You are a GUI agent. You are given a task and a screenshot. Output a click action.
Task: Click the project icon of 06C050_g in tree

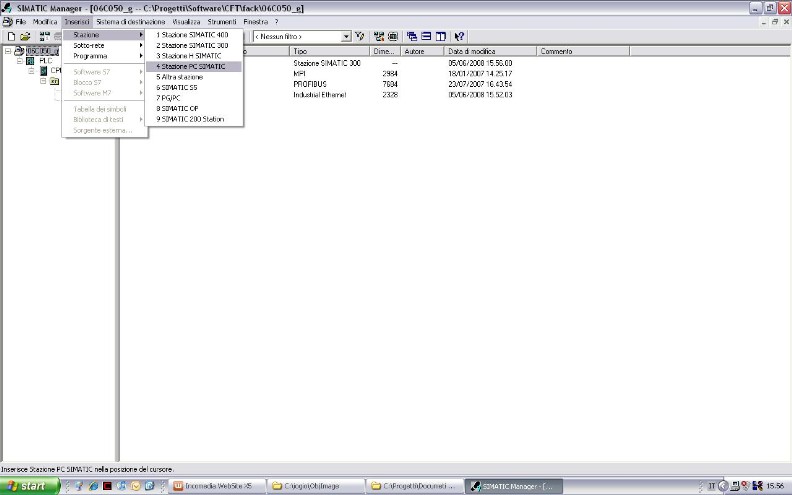pyautogui.click(x=19, y=51)
